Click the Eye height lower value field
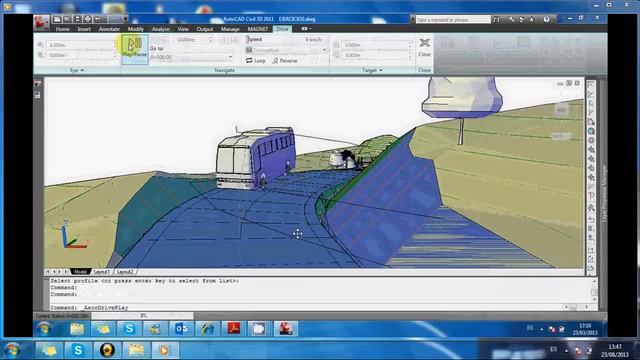The height and width of the screenshot is (360, 640). point(80,55)
